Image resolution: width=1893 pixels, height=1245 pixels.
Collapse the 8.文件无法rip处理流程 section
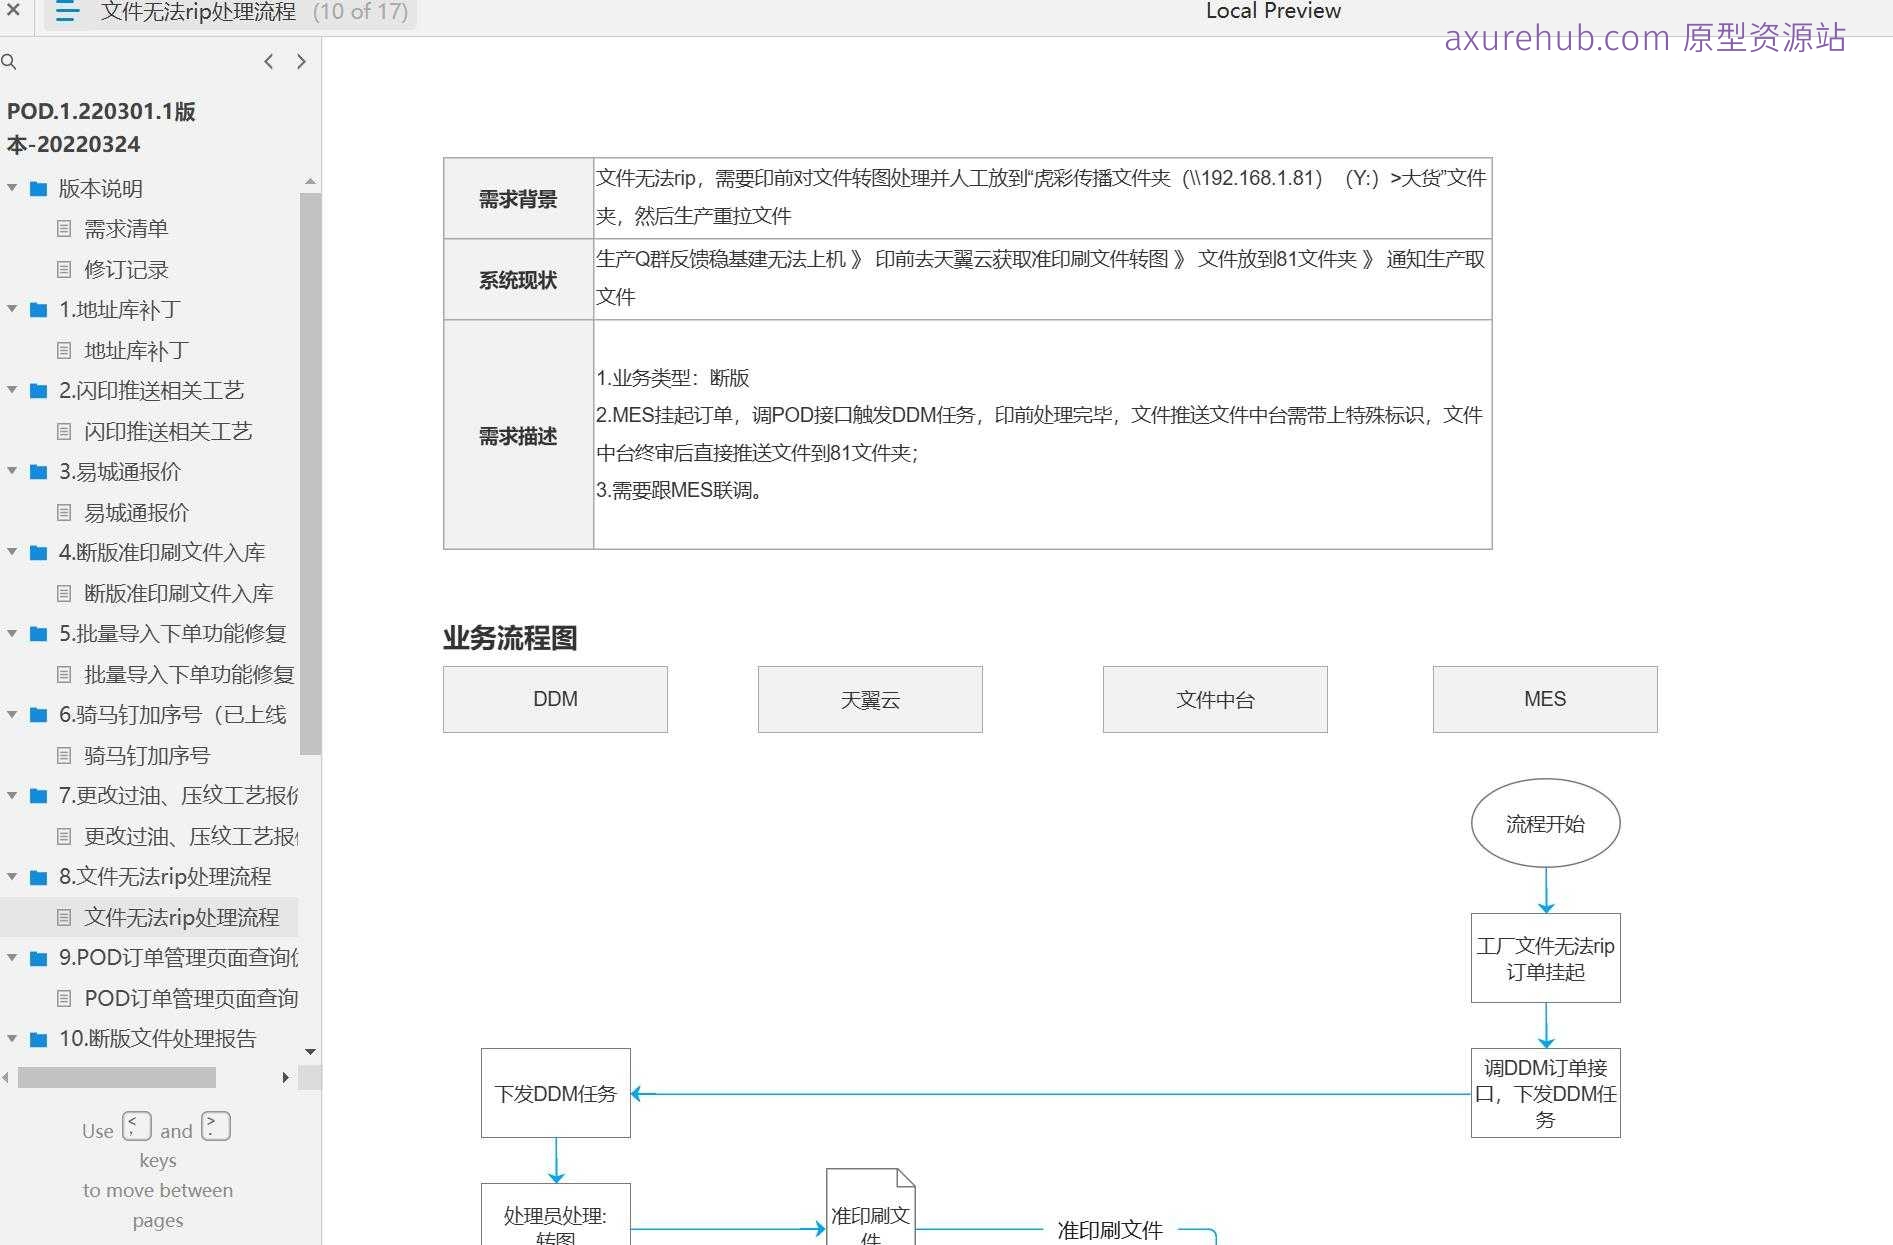tap(12, 877)
